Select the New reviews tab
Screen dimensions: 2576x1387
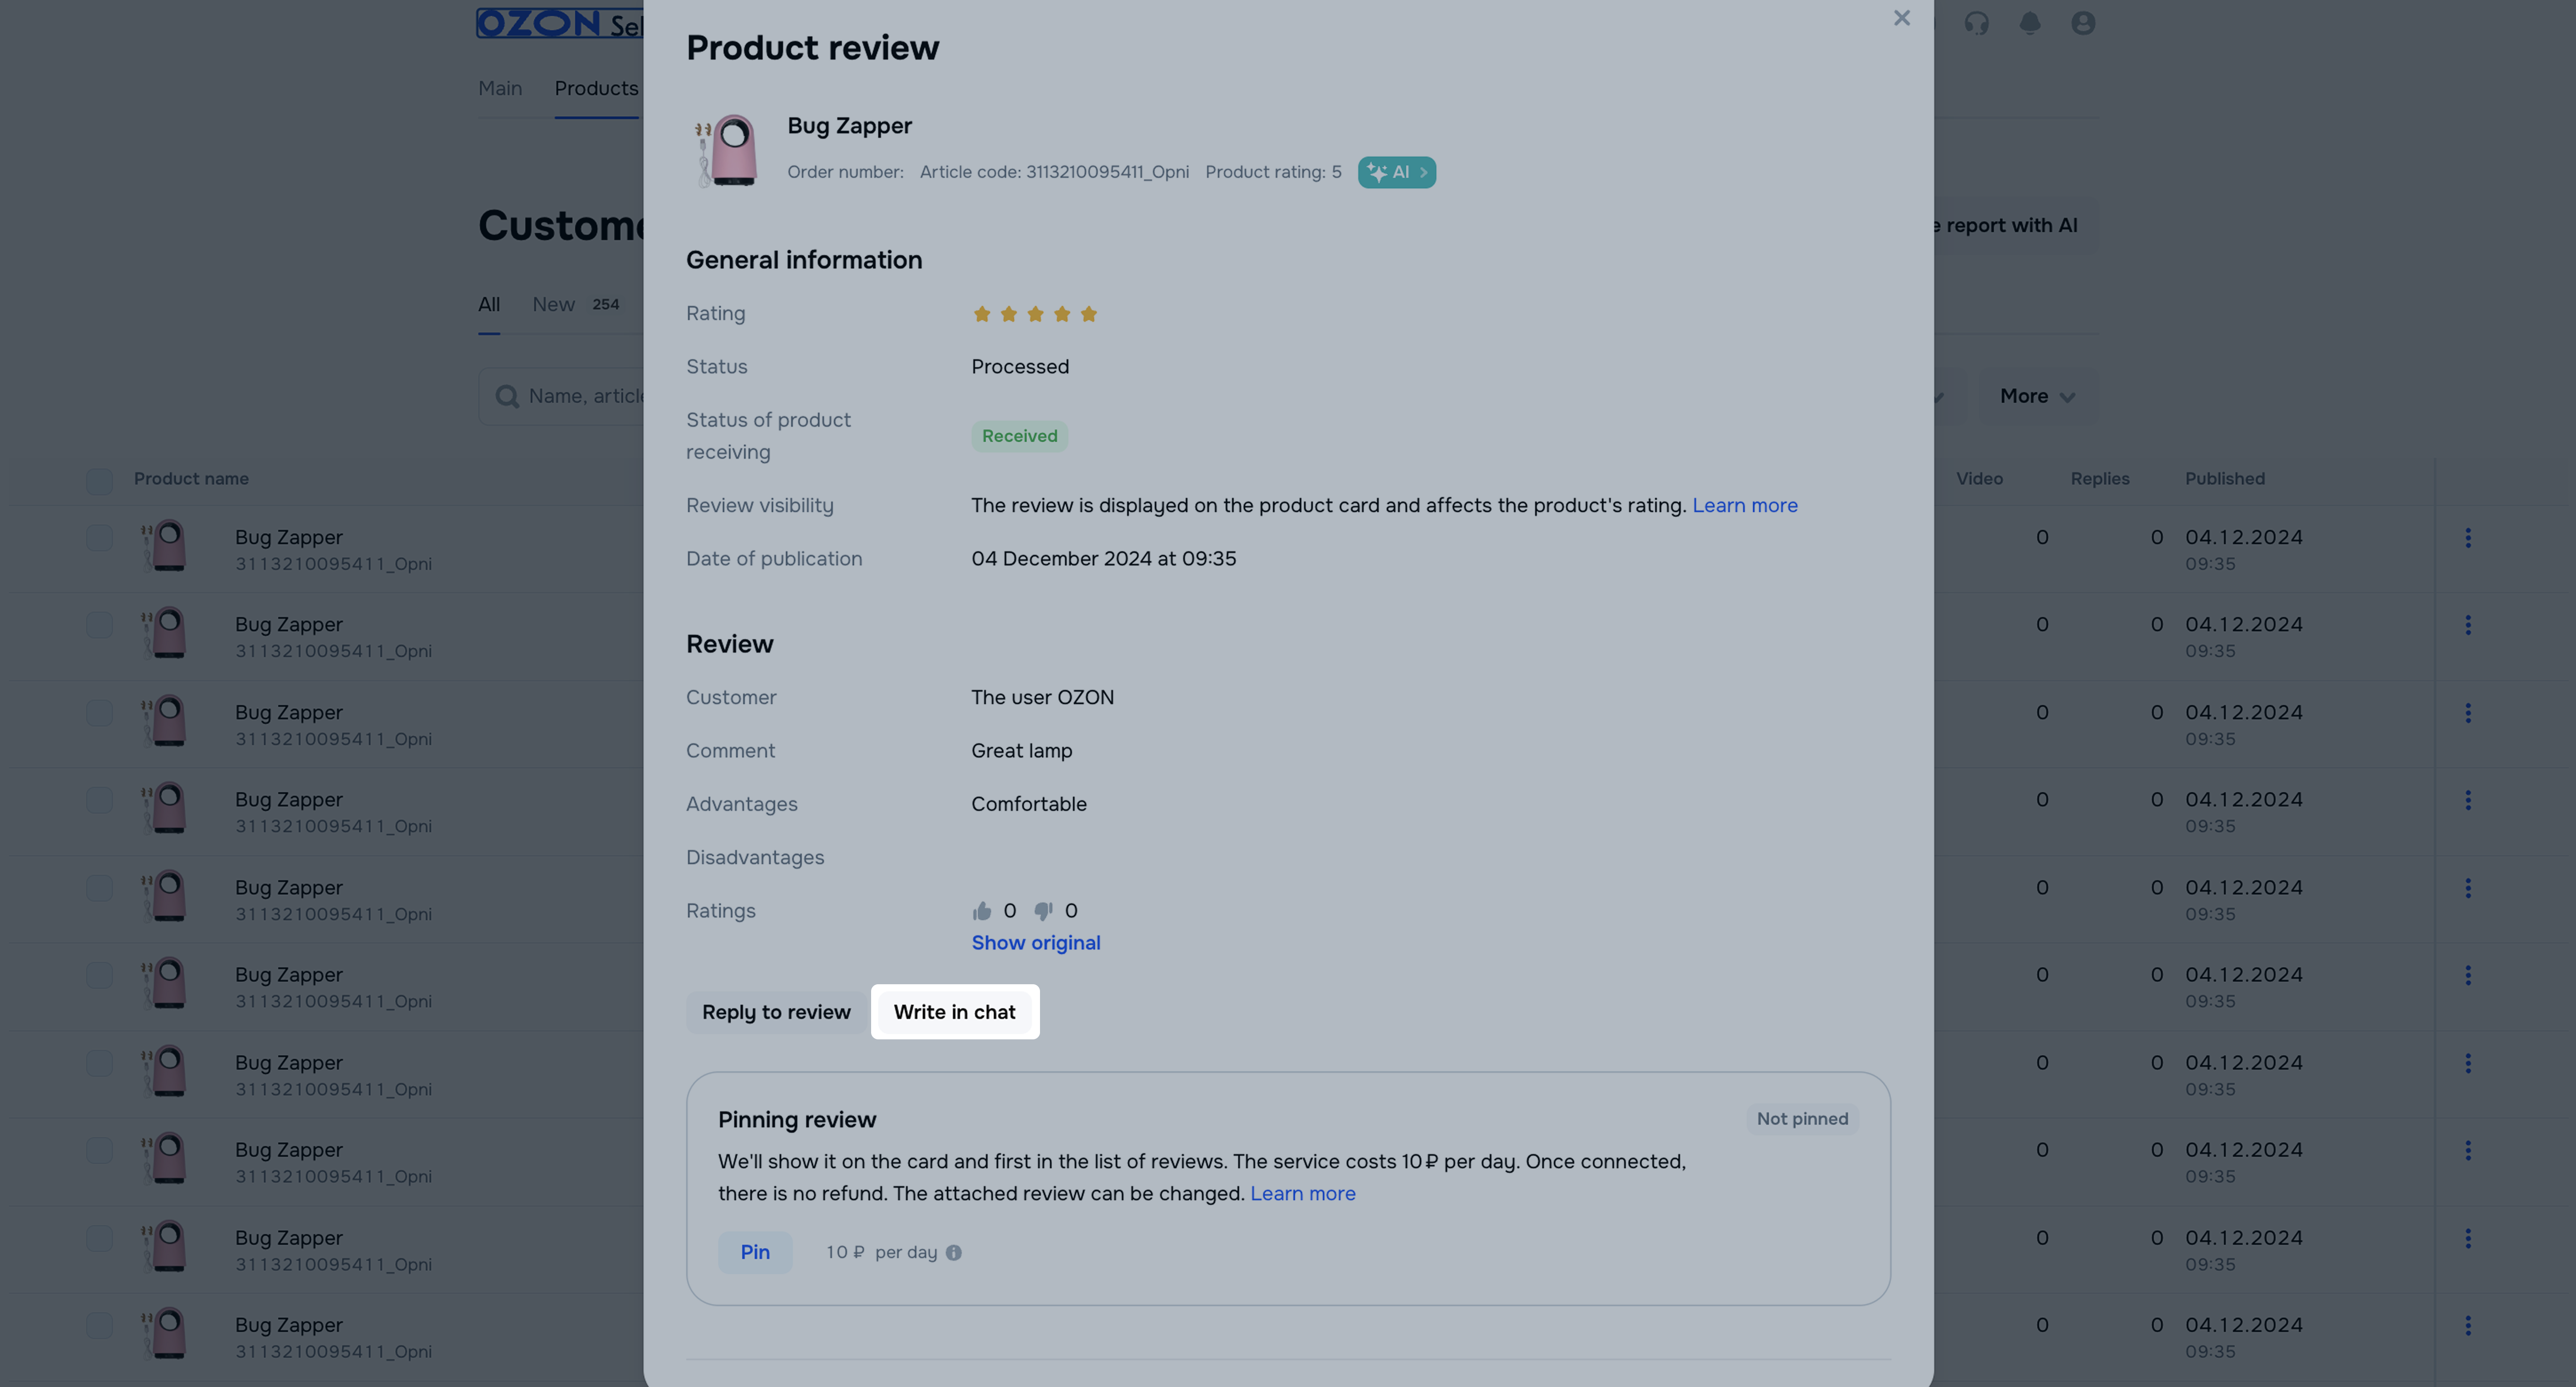553,304
